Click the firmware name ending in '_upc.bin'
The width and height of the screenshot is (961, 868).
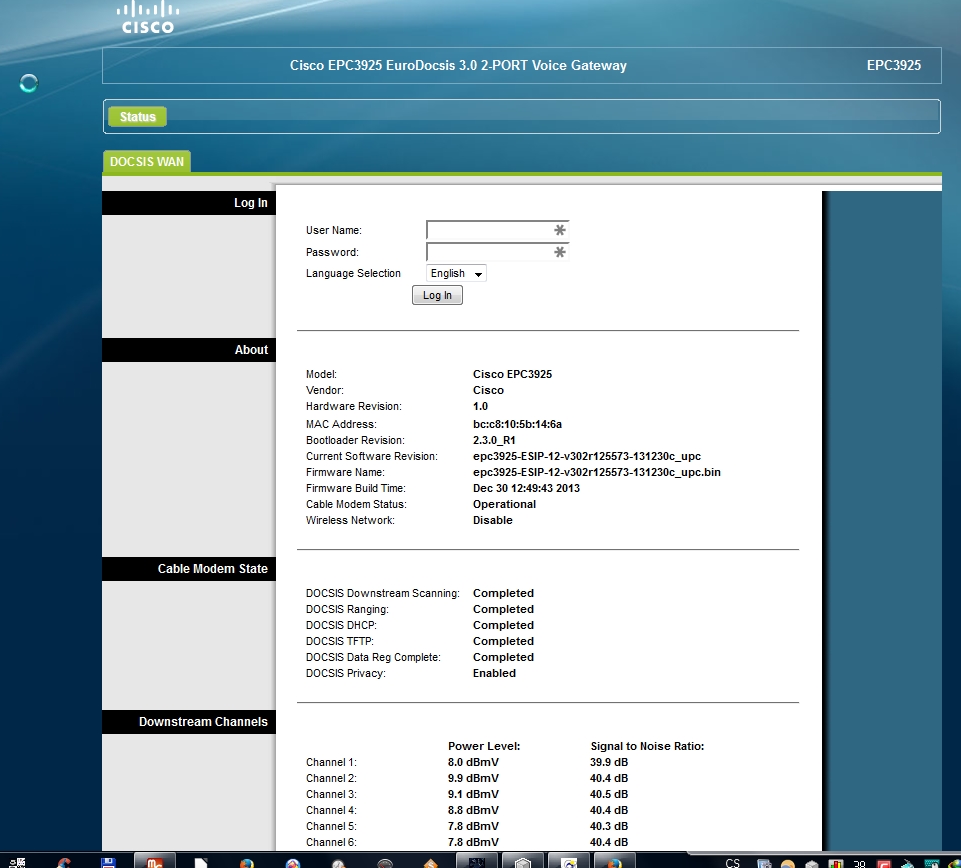596,472
